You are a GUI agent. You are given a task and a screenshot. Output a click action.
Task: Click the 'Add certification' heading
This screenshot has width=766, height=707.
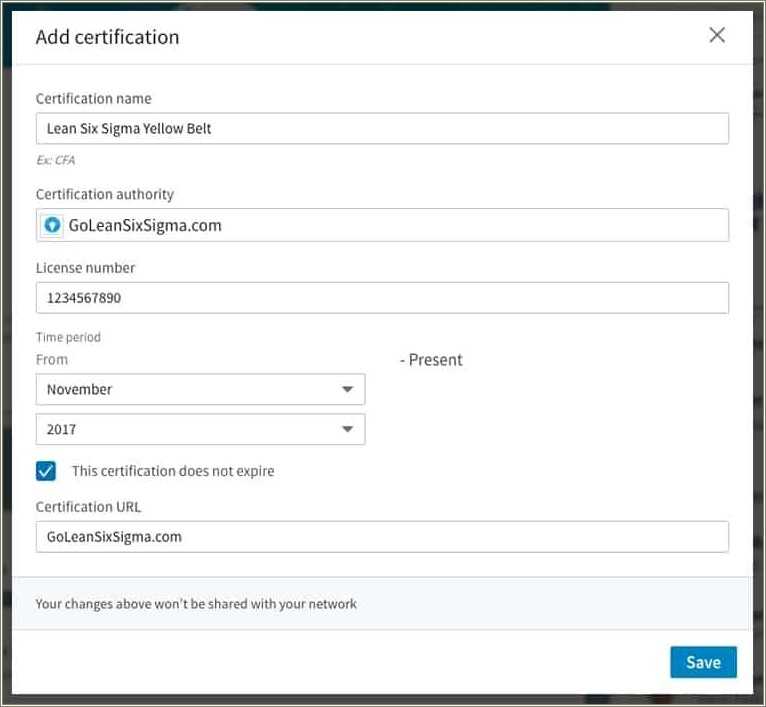pyautogui.click(x=107, y=37)
